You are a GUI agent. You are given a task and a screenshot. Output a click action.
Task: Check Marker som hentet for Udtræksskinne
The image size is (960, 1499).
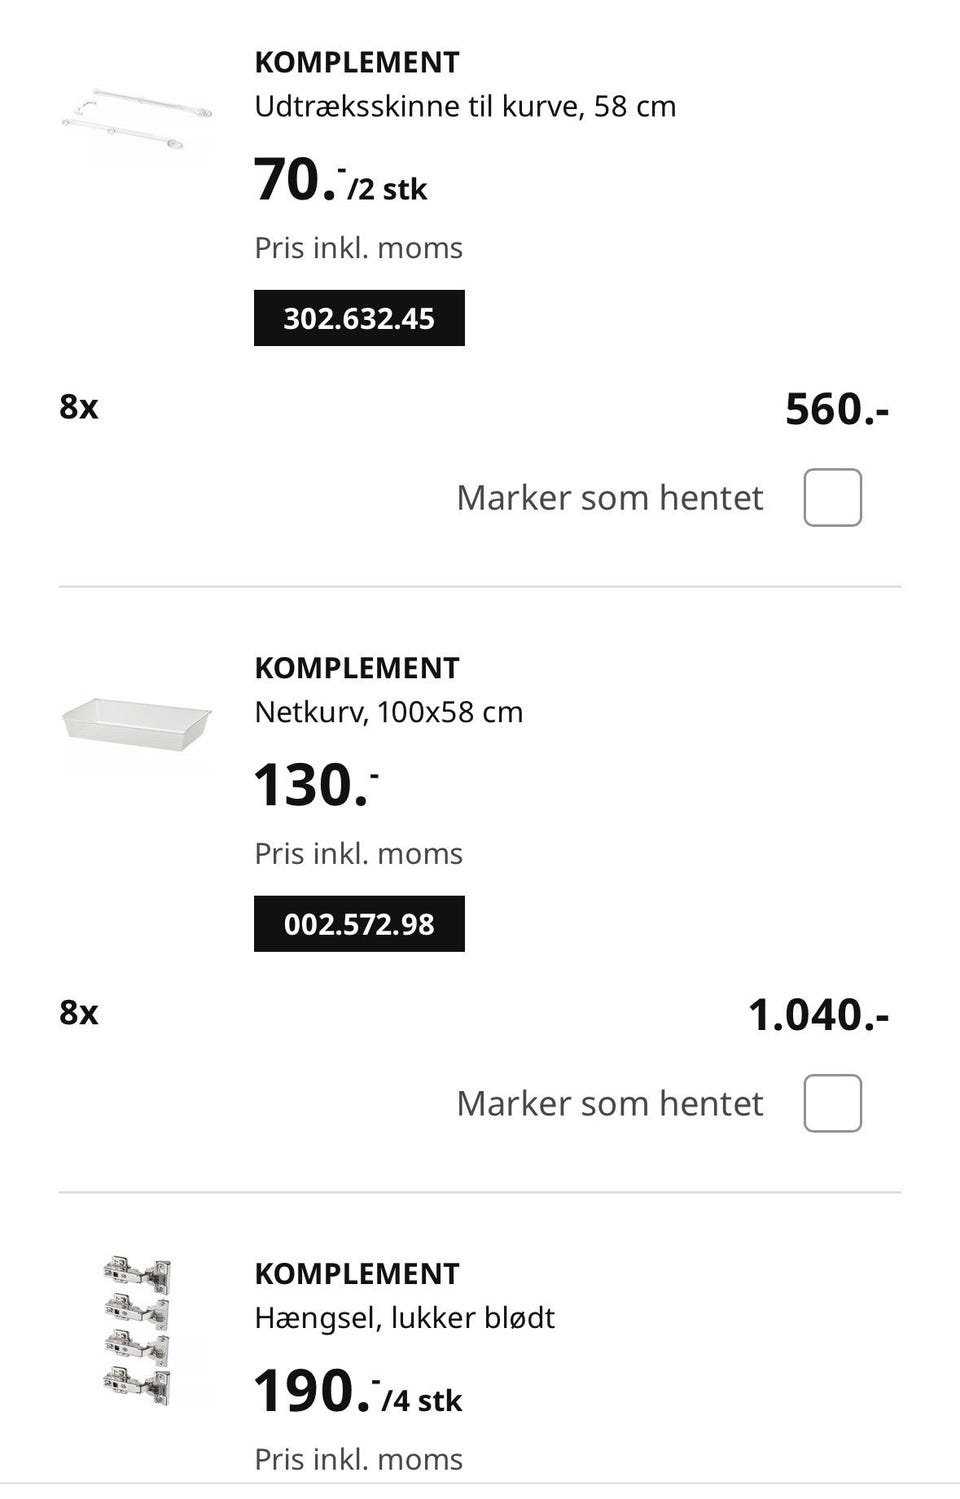832,497
